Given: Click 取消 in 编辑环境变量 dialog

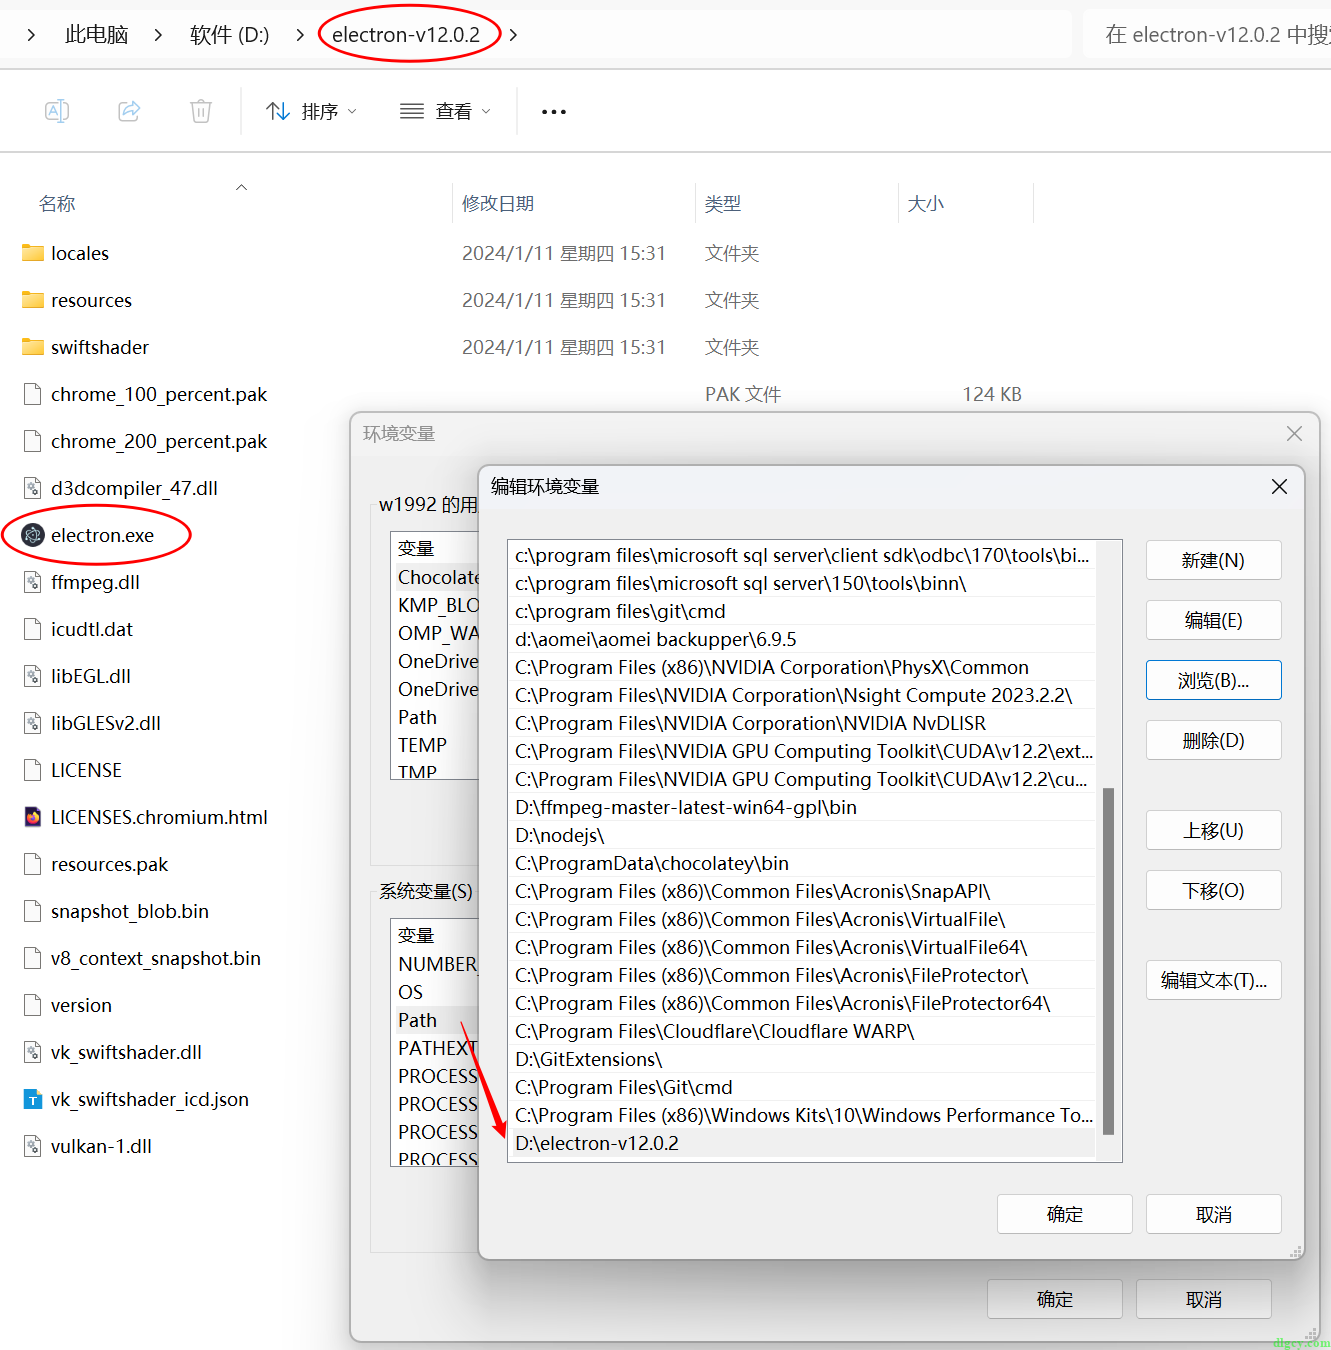Looking at the screenshot, I should coord(1213,1214).
